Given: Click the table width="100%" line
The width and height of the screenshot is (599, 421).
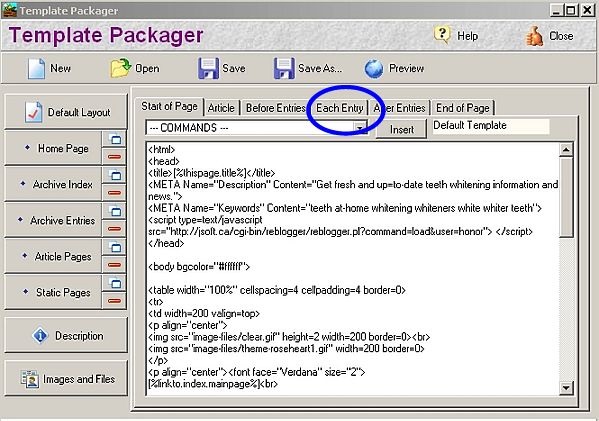Looking at the screenshot, I should [277, 290].
